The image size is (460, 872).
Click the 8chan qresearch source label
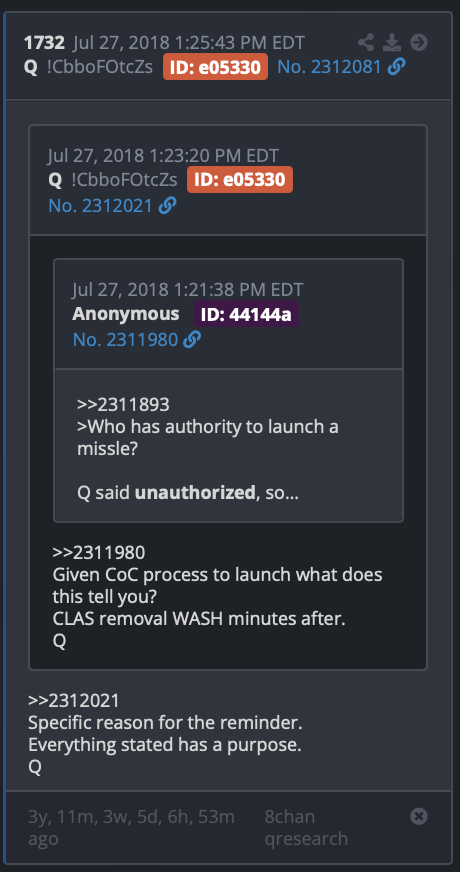pos(306,827)
